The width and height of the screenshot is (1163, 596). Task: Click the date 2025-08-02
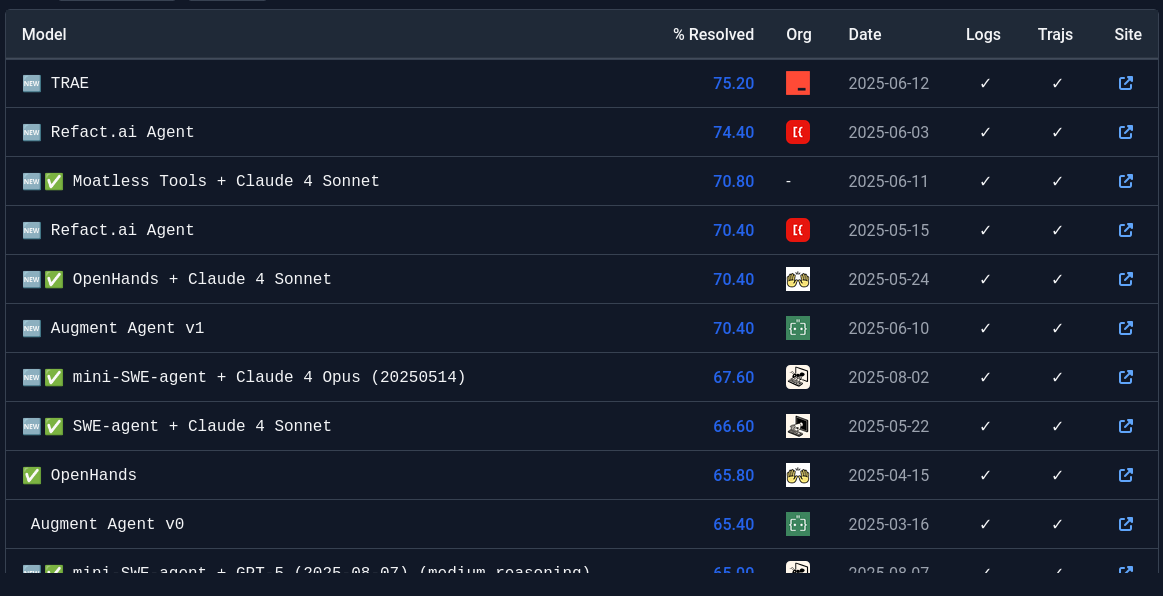889,377
